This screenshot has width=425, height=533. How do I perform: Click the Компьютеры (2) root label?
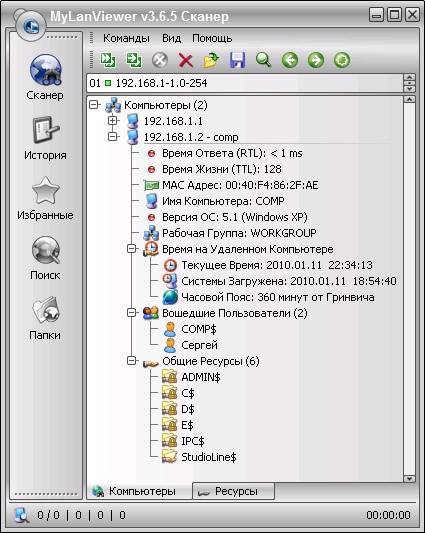point(166,105)
